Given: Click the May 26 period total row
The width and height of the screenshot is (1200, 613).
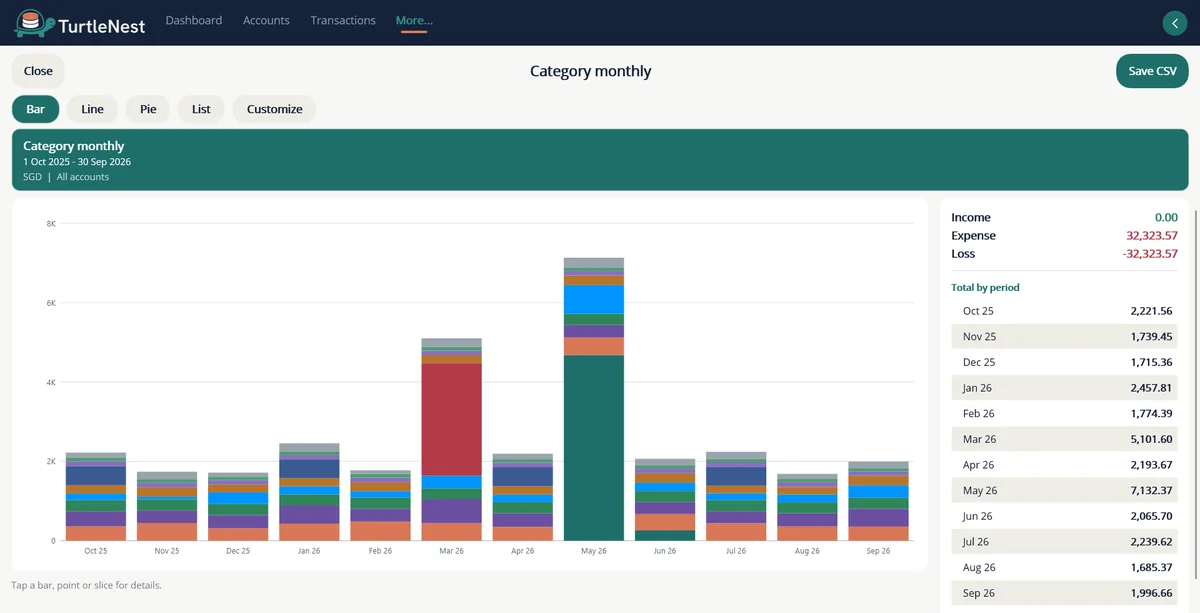Looking at the screenshot, I should click(x=1064, y=491).
